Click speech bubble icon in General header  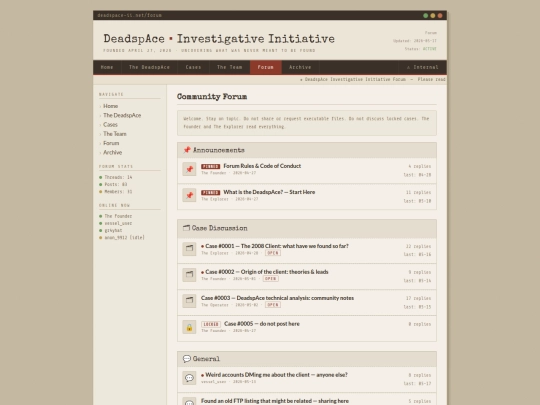click(187, 359)
